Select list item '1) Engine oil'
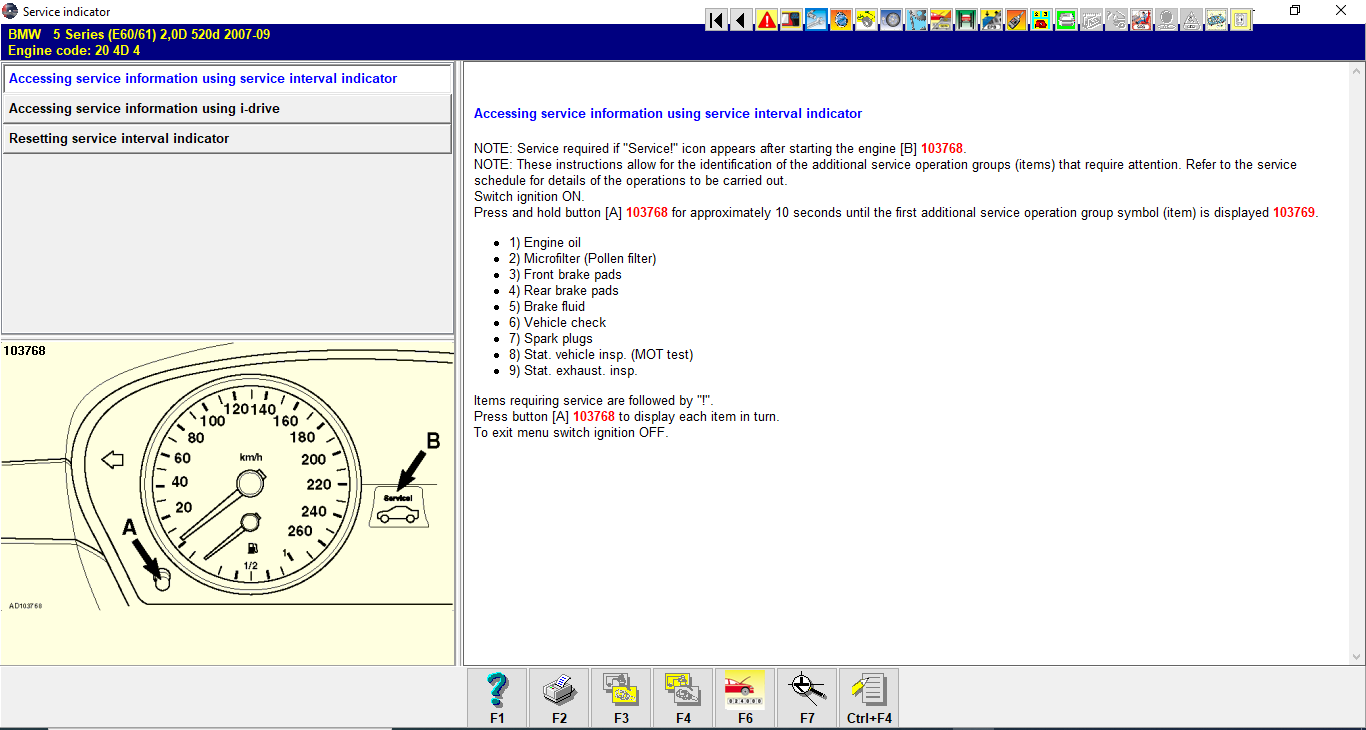This screenshot has width=1366, height=730. tap(545, 243)
